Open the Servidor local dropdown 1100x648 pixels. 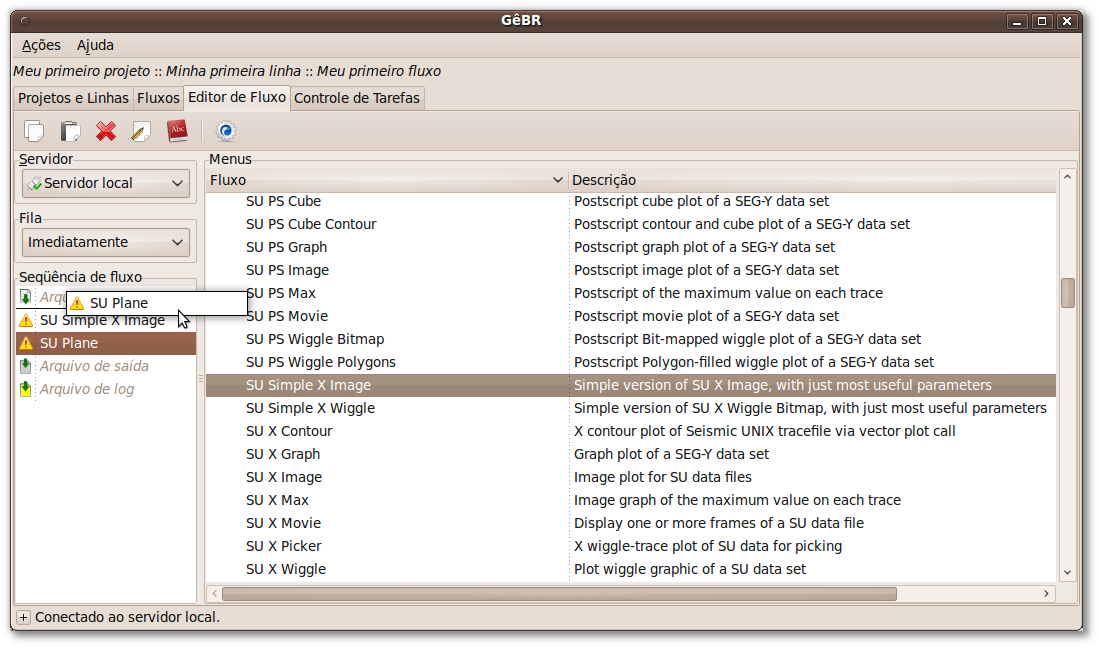(x=106, y=183)
